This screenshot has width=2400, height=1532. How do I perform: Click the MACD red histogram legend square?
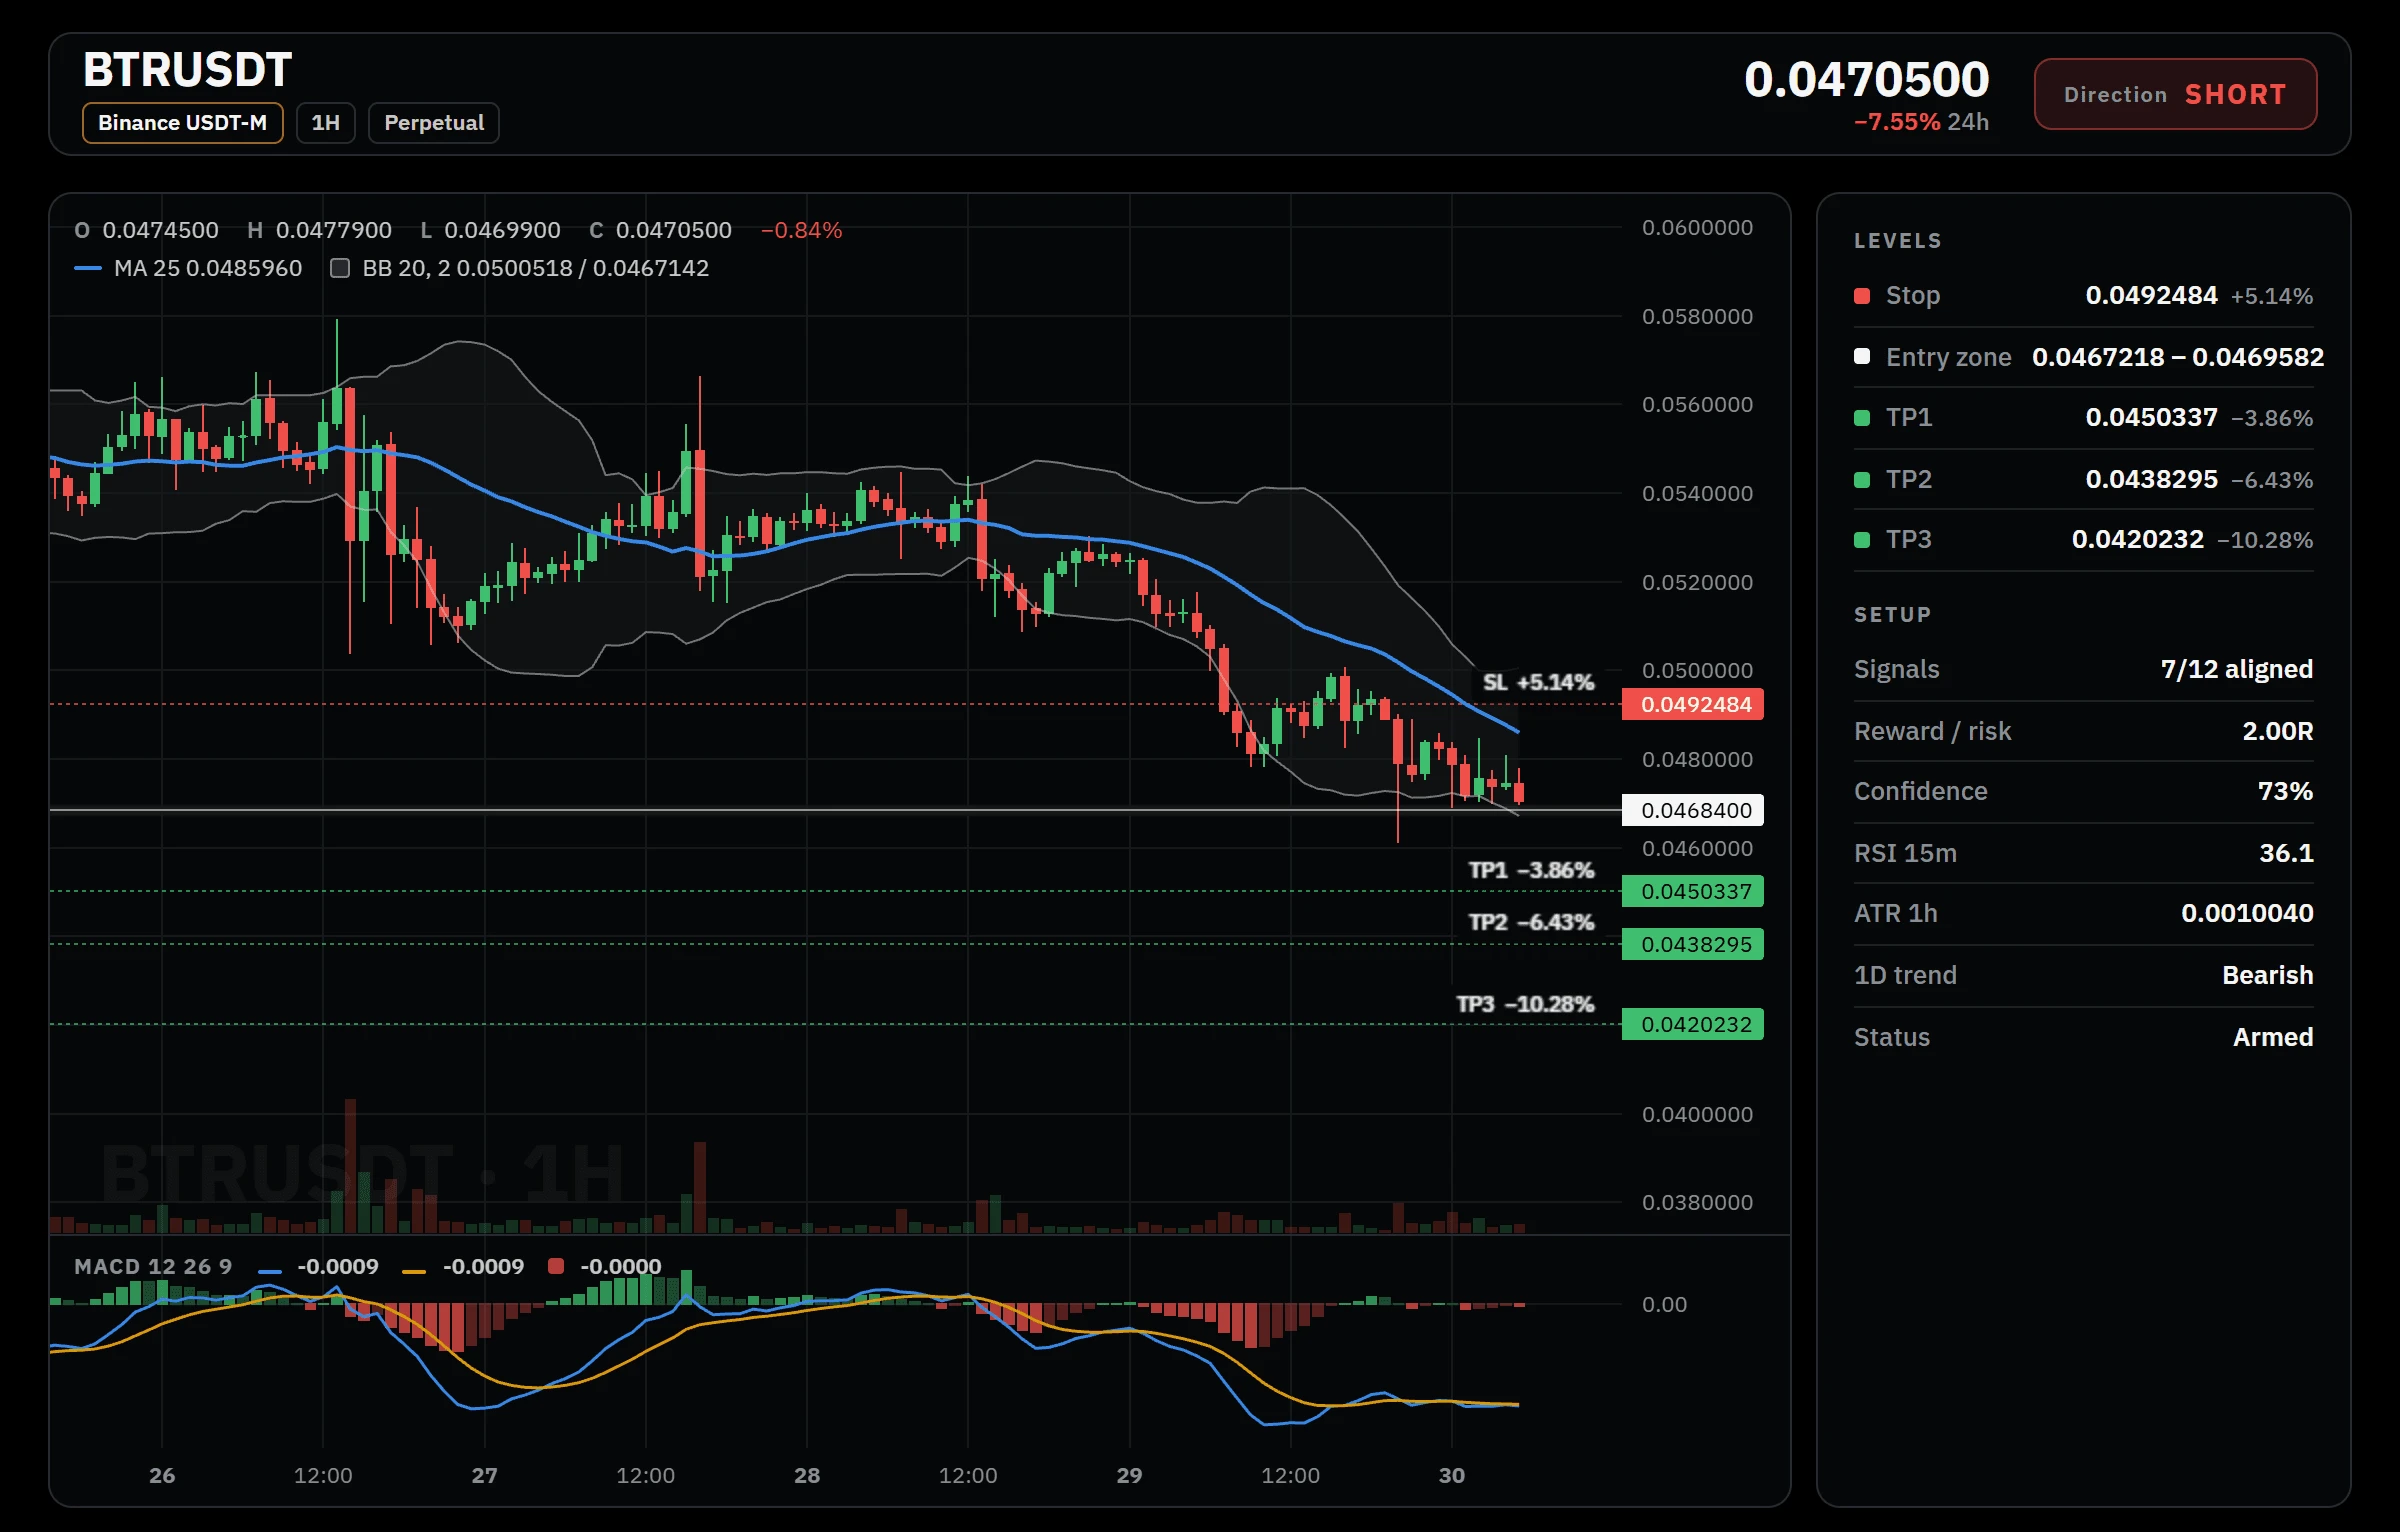(556, 1266)
